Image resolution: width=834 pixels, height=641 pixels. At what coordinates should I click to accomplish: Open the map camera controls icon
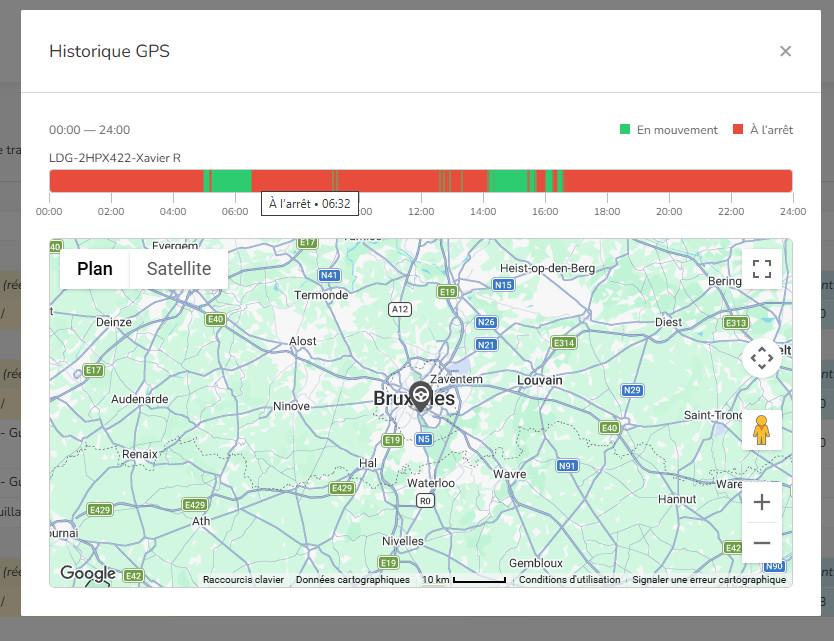coord(762,358)
